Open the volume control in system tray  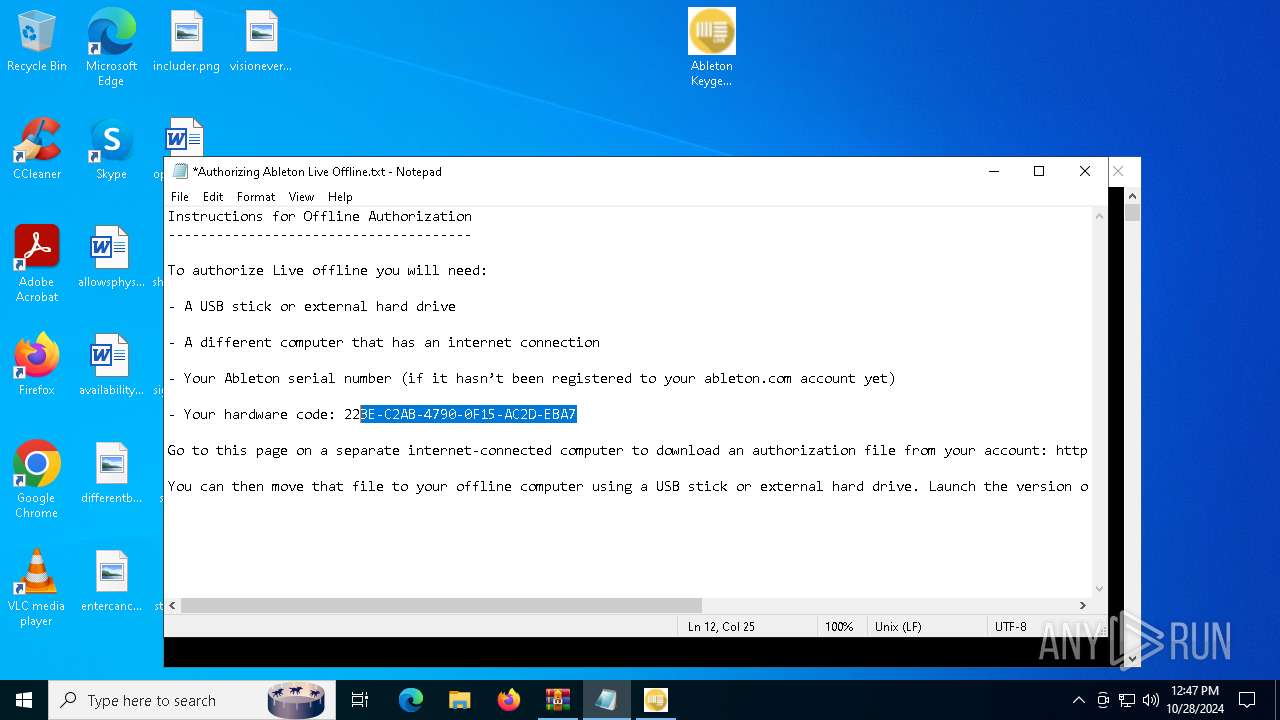[x=1150, y=700]
